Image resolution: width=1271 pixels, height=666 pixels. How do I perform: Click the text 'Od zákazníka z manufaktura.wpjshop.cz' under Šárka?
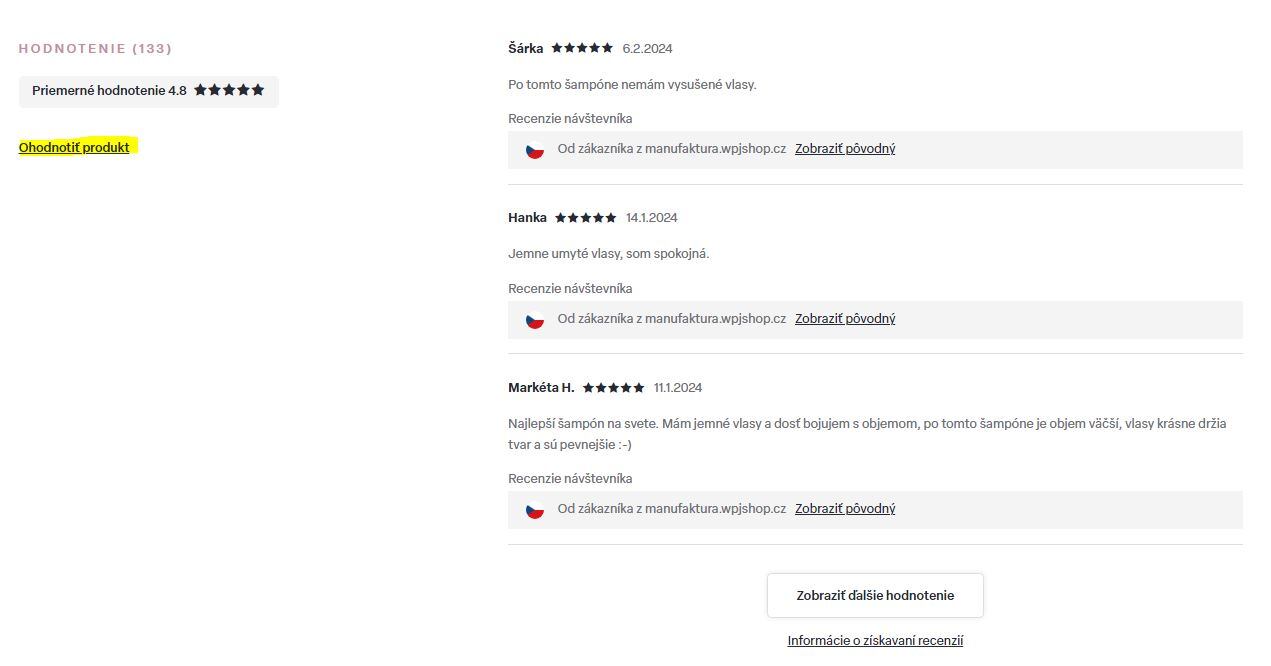click(x=672, y=149)
